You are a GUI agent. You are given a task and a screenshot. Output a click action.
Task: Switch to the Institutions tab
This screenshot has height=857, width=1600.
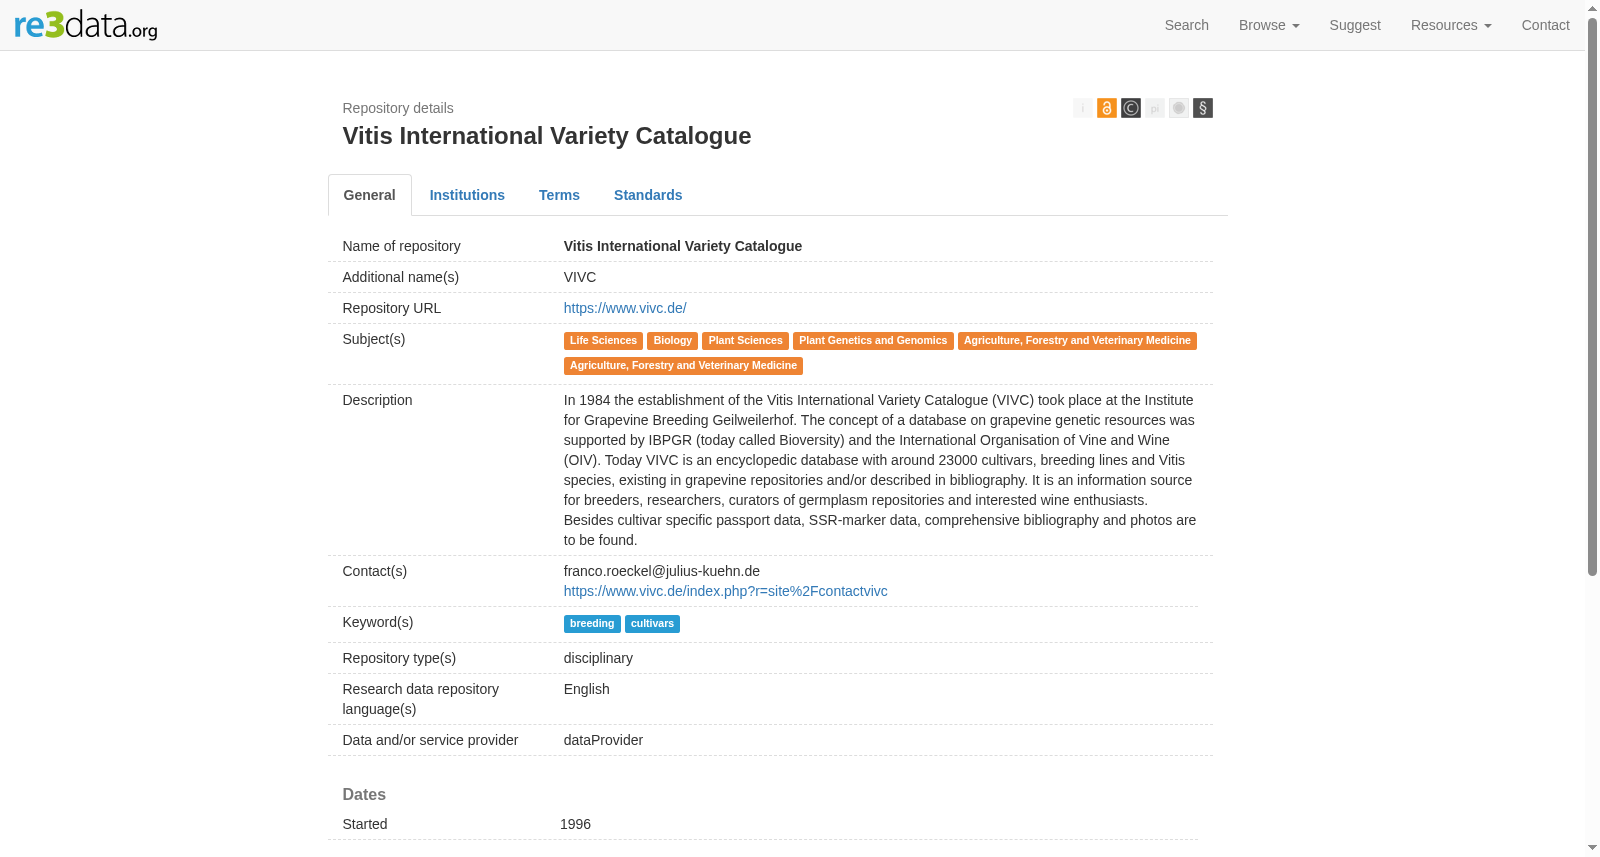click(467, 195)
